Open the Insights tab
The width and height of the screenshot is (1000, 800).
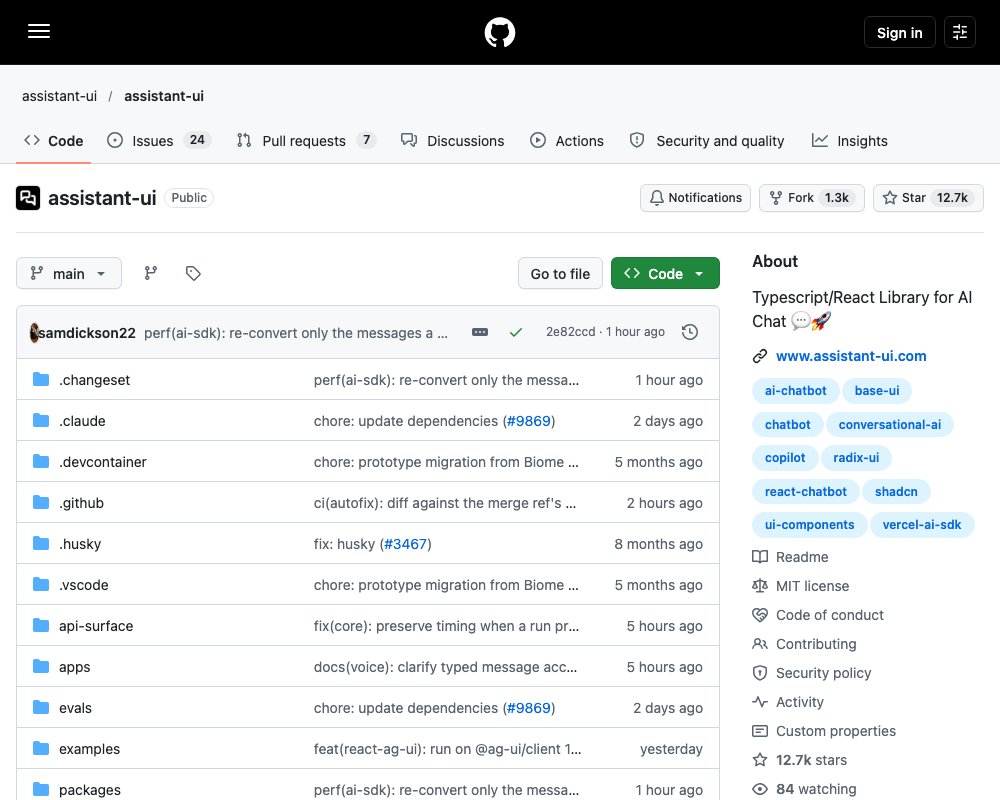849,141
